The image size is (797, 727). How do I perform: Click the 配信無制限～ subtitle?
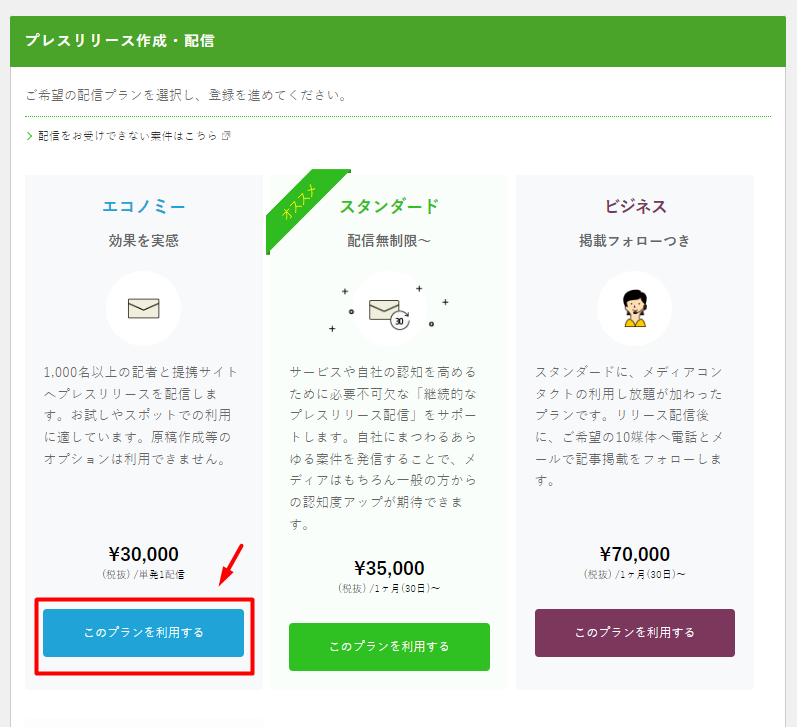(x=389, y=240)
